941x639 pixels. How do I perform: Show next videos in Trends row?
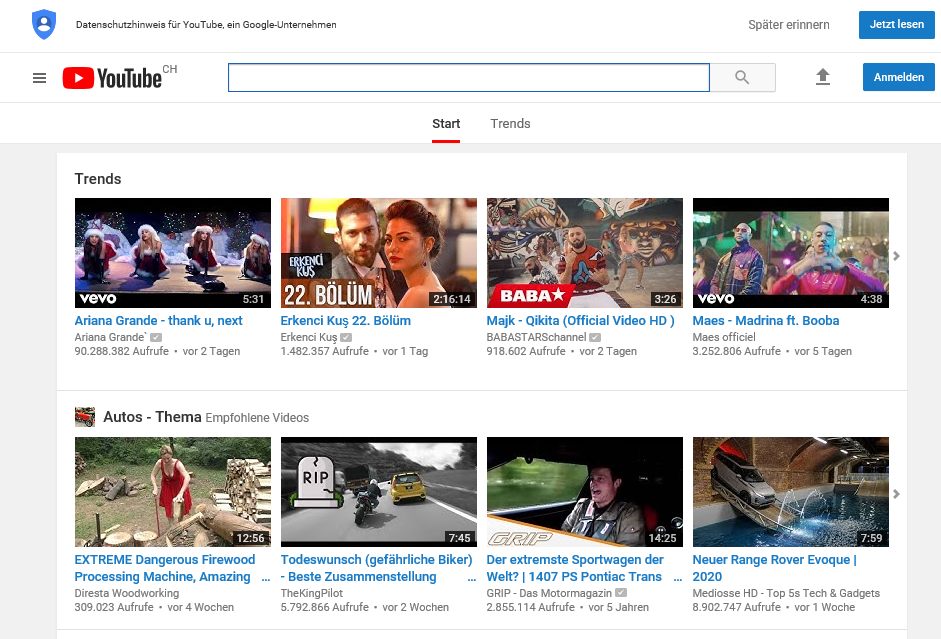896,256
